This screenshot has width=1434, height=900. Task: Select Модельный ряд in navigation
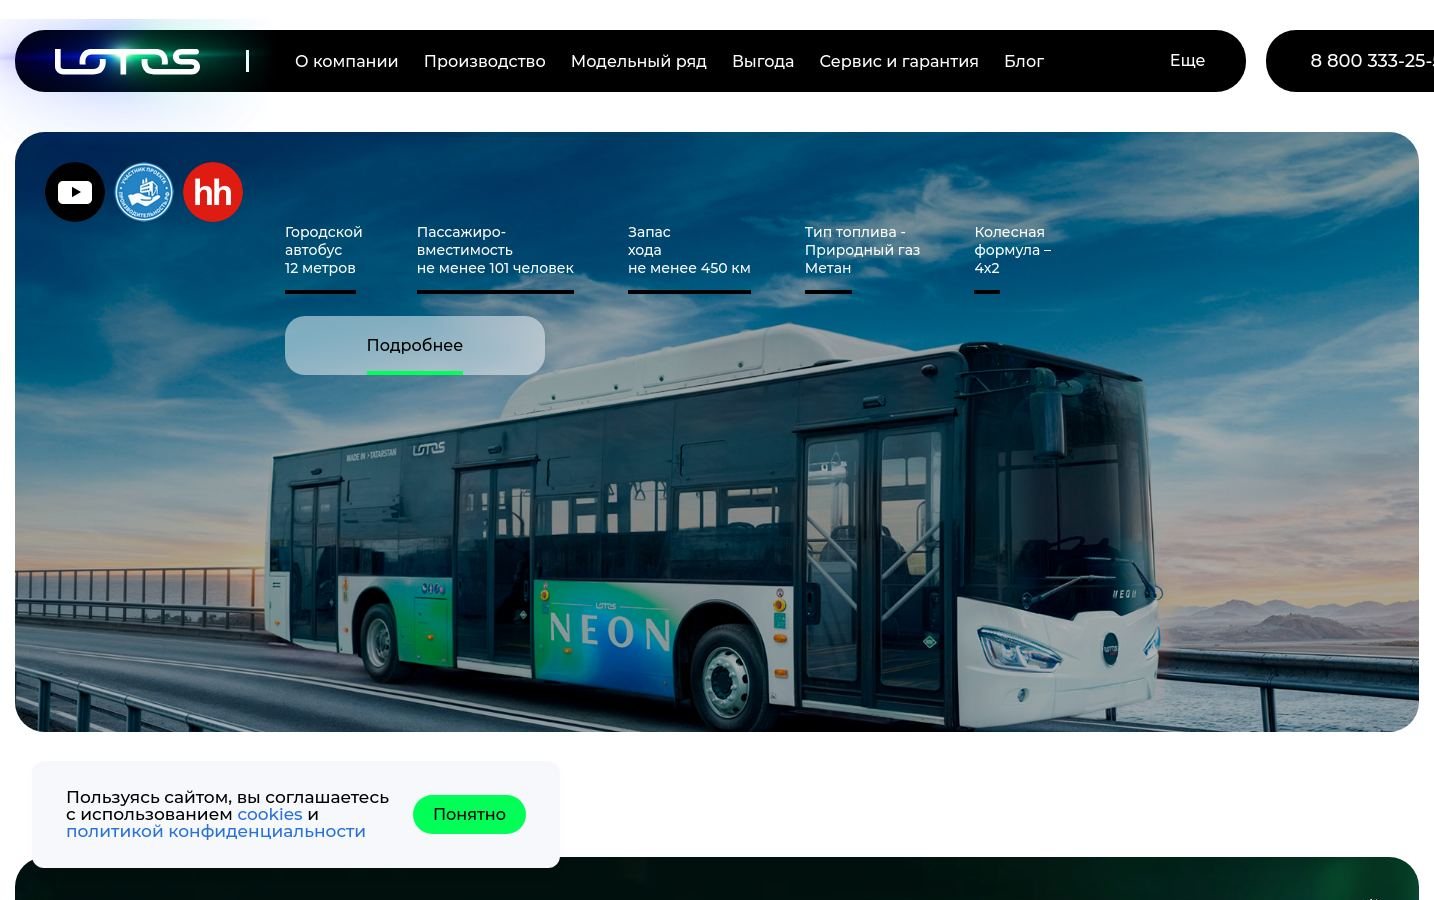639,61
